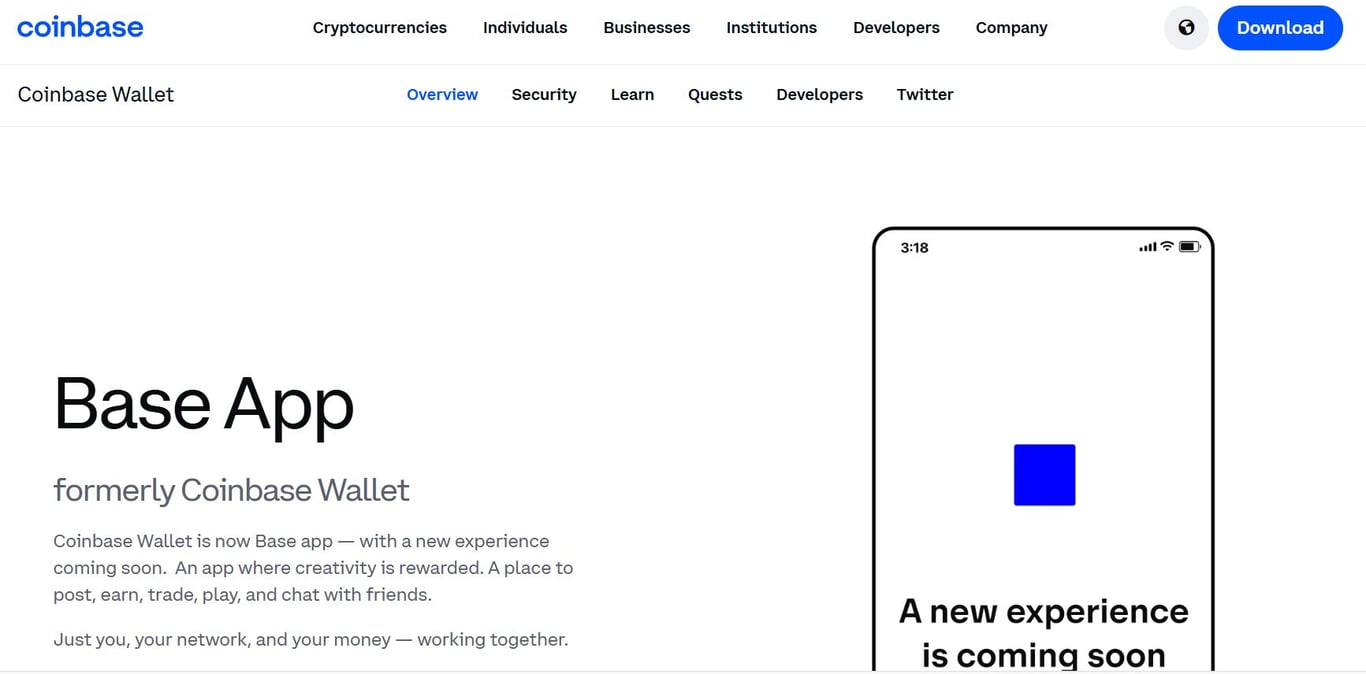Open the Twitter link
The height and width of the screenshot is (674, 1366).
click(x=924, y=94)
